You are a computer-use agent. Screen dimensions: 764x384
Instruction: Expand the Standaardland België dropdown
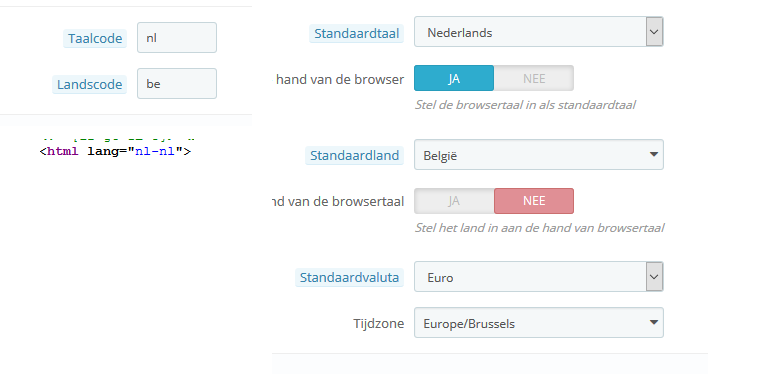pyautogui.click(x=538, y=154)
